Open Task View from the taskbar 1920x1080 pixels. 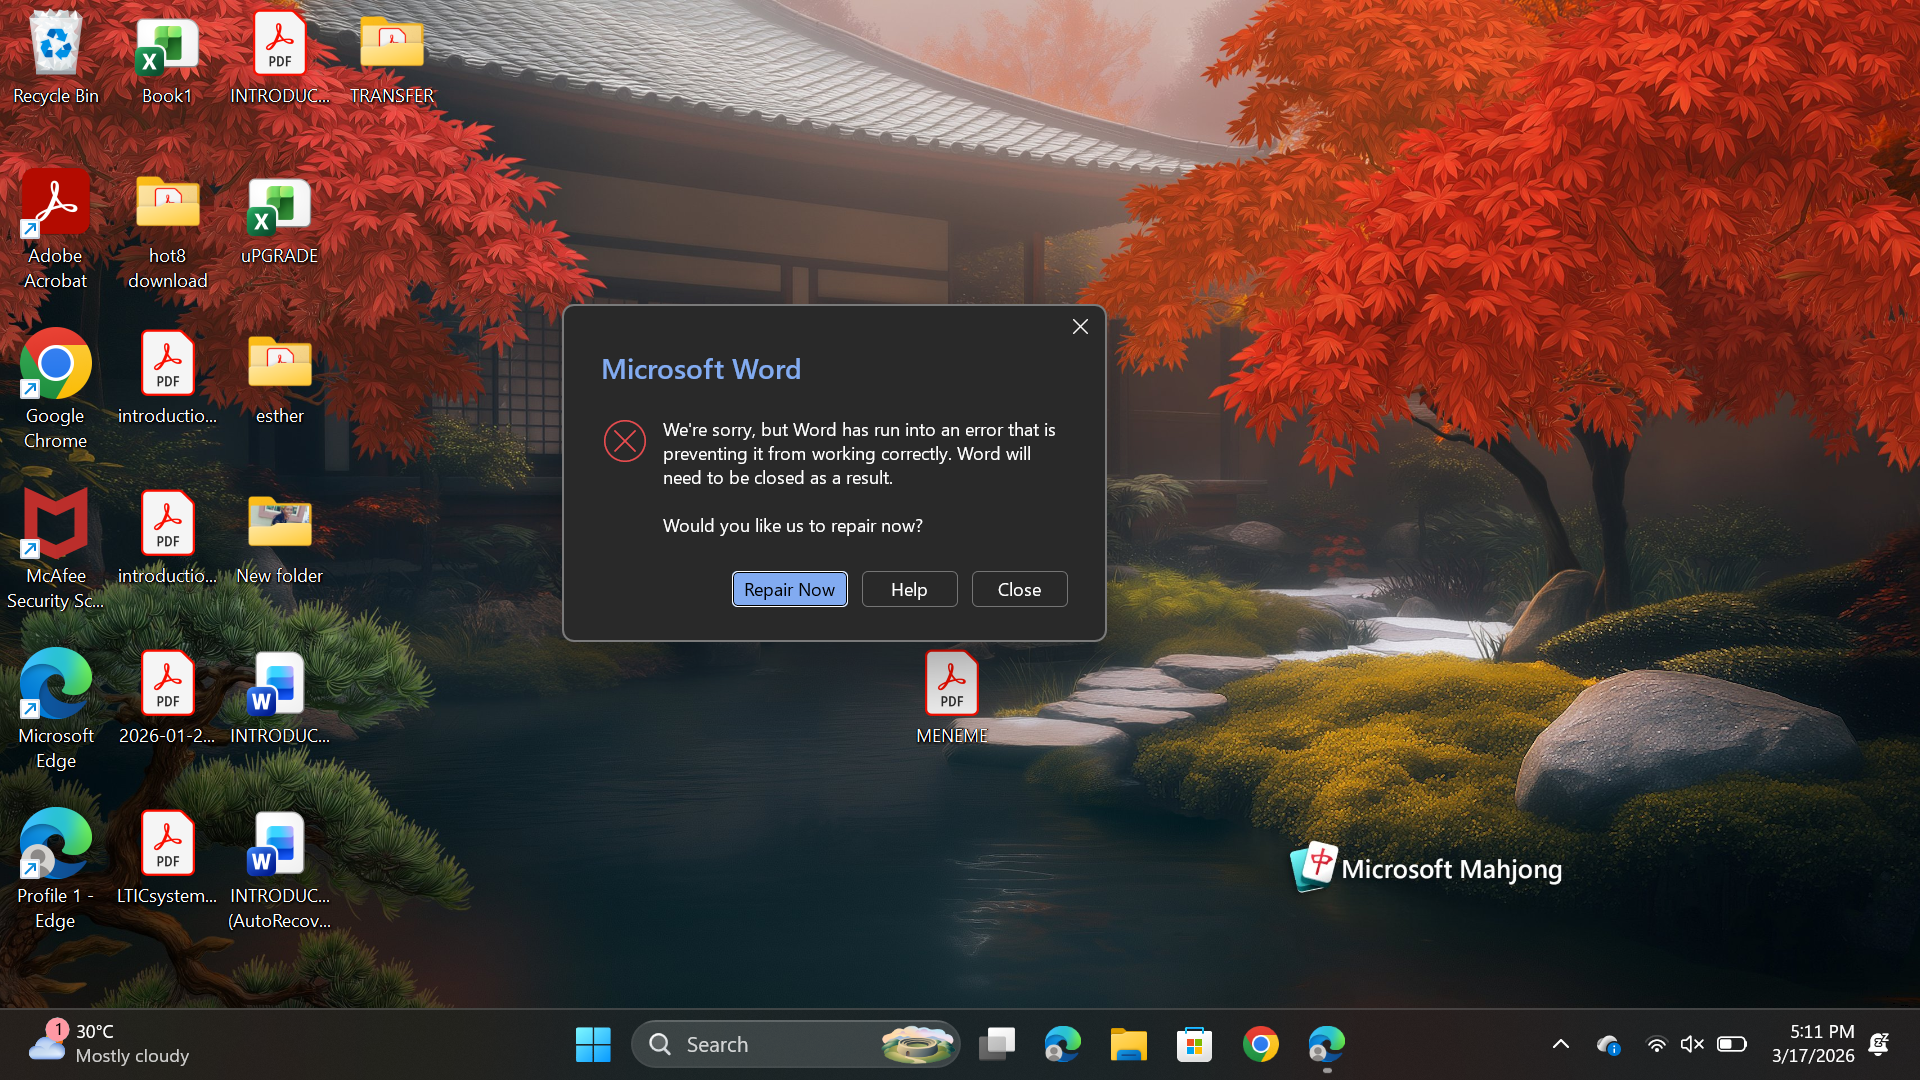[x=996, y=1044]
